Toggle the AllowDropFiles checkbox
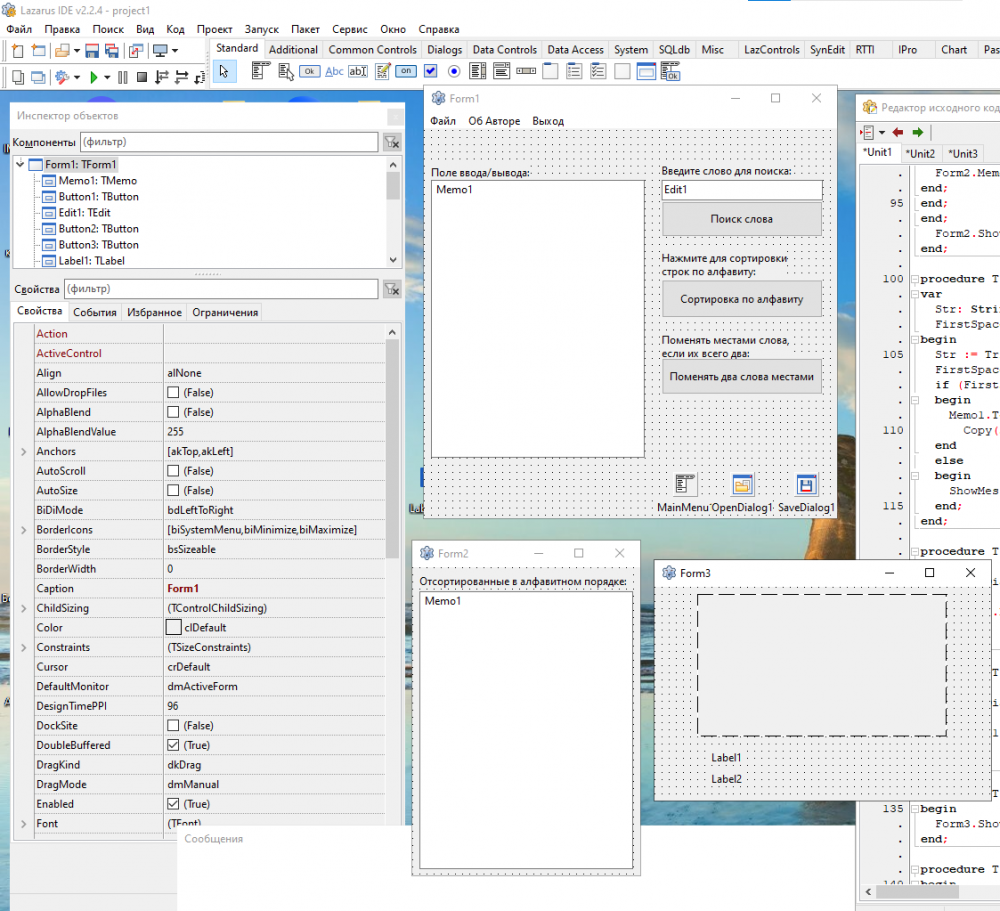 [173, 393]
